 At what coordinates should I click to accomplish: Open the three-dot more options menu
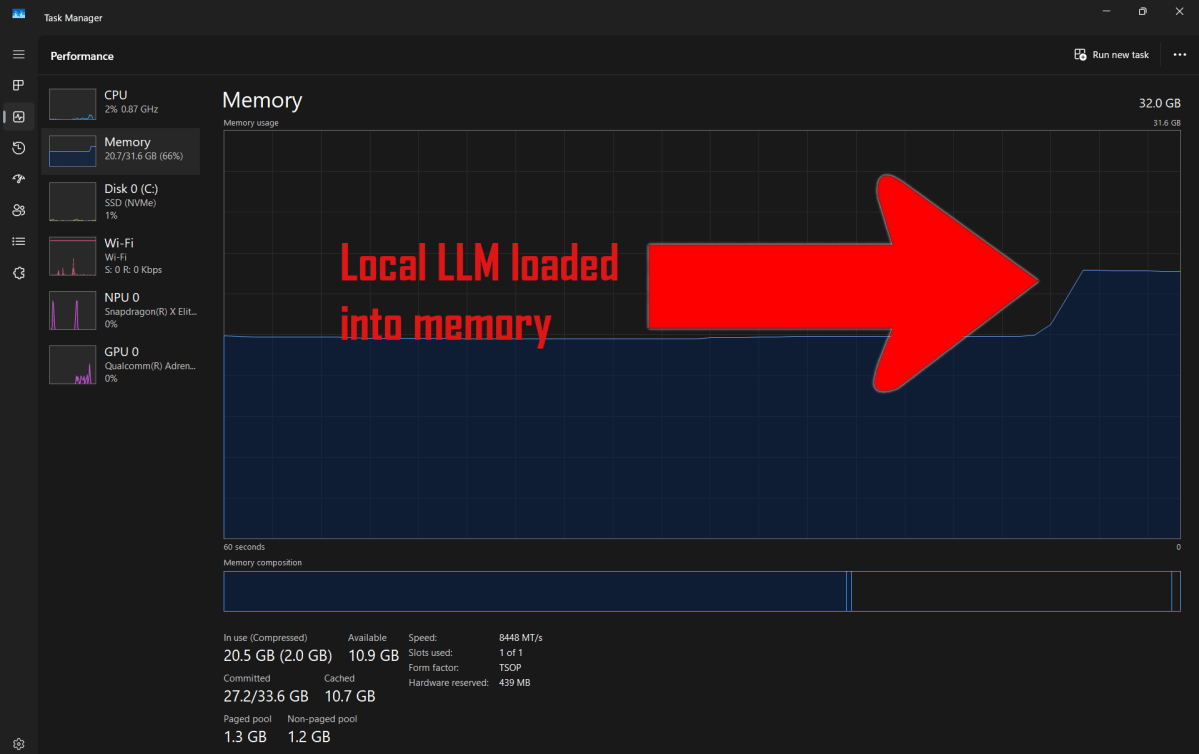[x=1180, y=55]
